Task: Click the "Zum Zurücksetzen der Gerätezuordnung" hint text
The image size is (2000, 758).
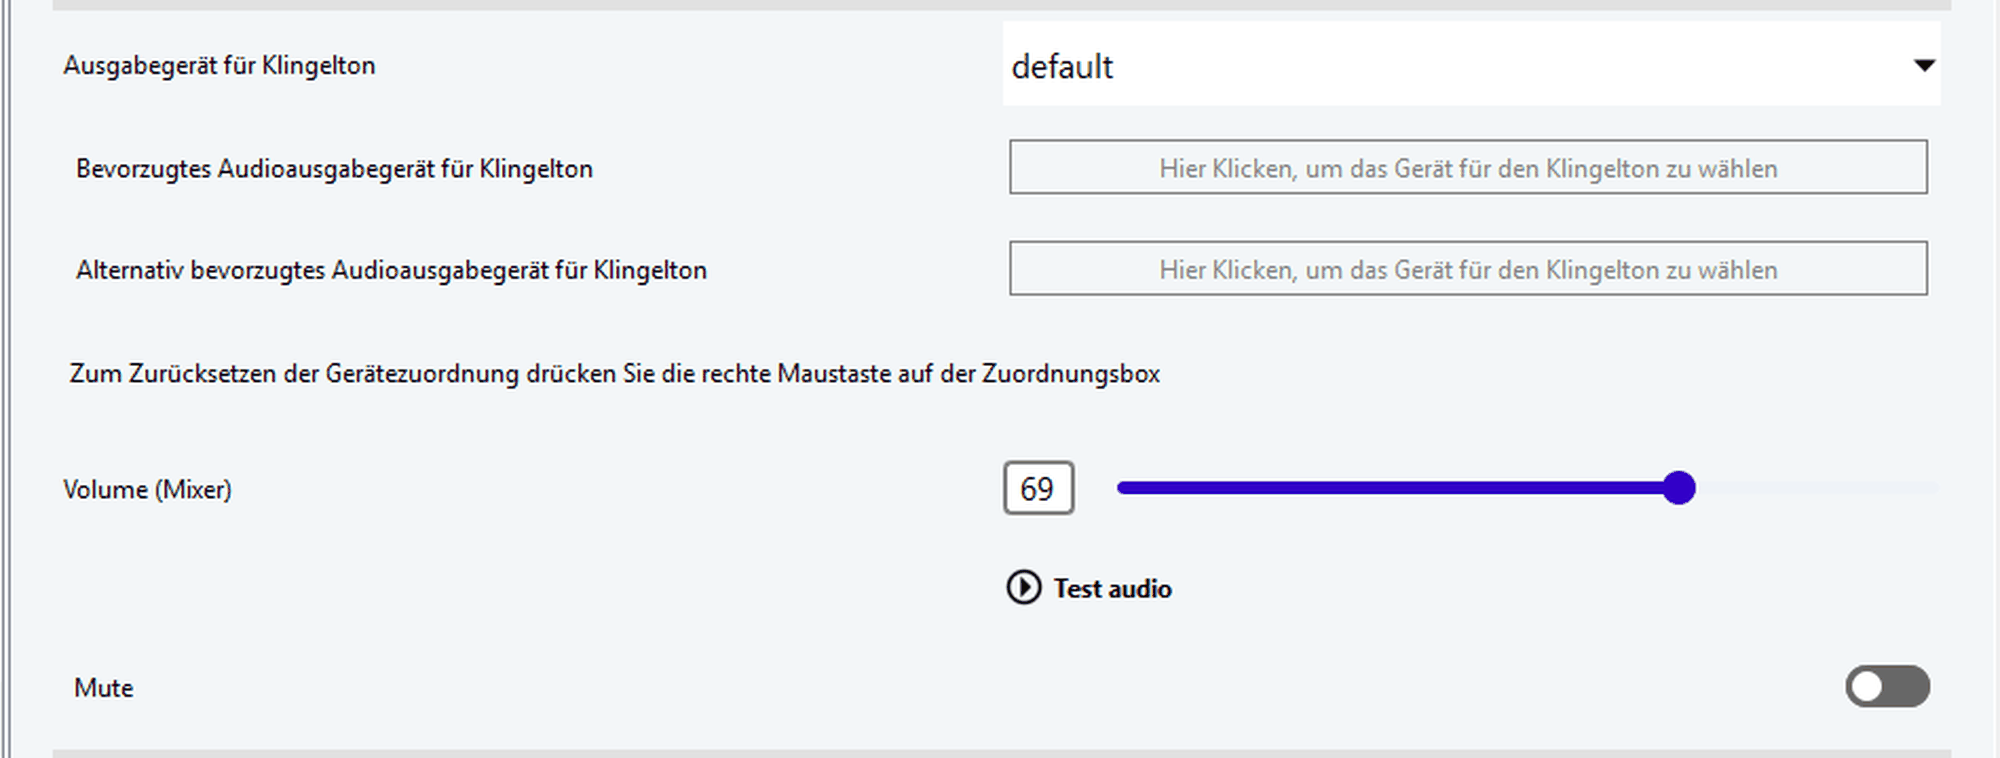Action: tap(614, 374)
